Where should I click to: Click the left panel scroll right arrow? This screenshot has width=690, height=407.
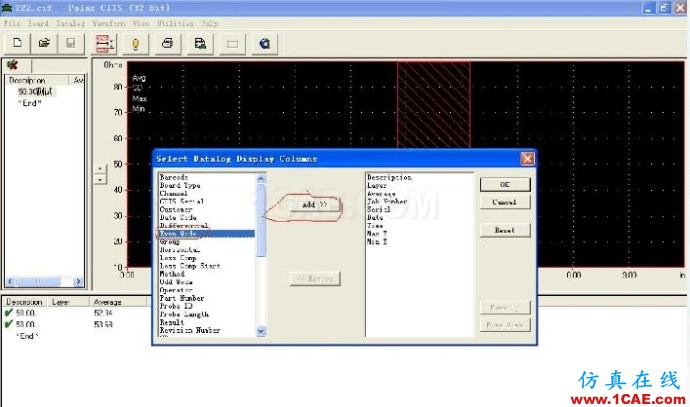click(78, 281)
